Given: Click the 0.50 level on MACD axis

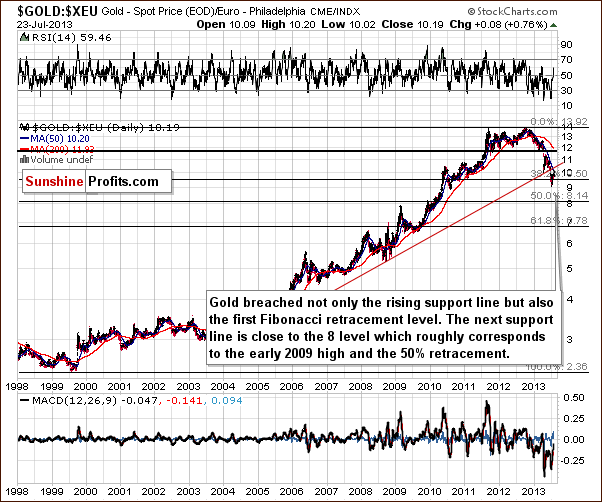Looking at the screenshot, I should tap(573, 398).
